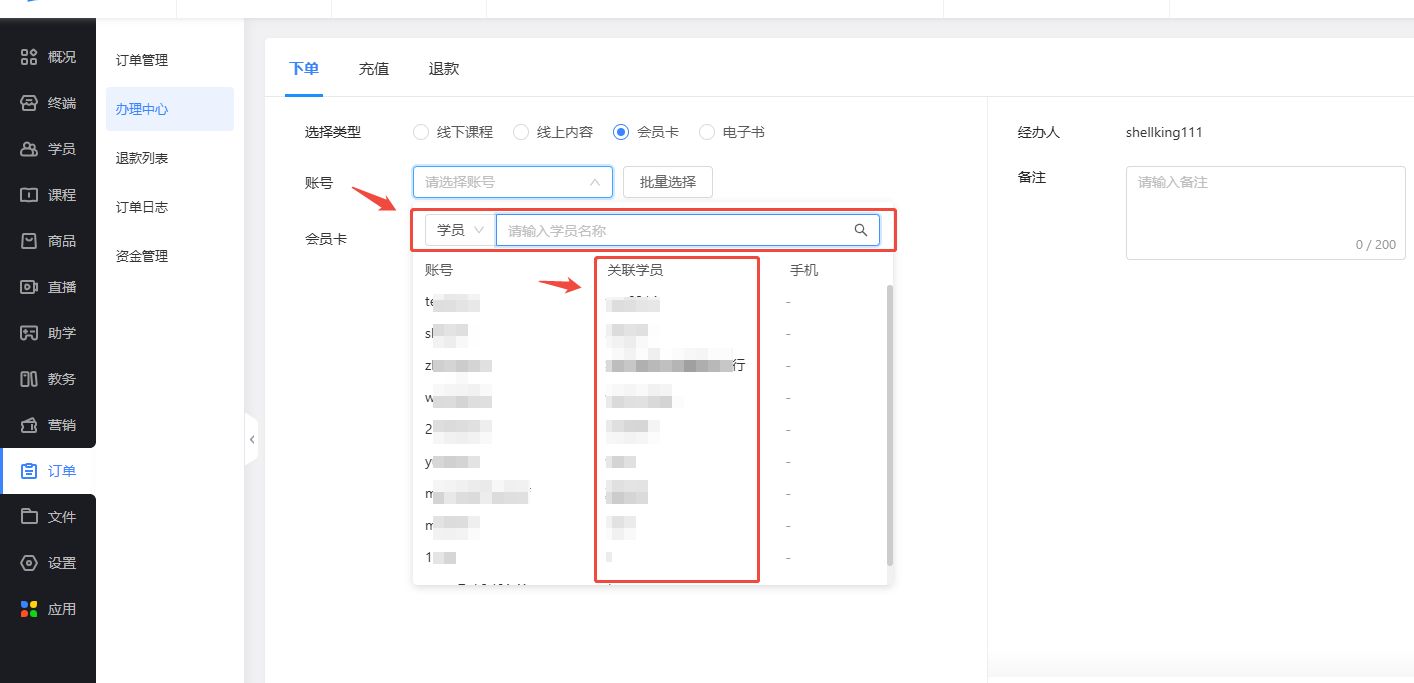Select the 电子书 radio button
Image resolution: width=1414 pixels, height=683 pixels.
pos(707,132)
